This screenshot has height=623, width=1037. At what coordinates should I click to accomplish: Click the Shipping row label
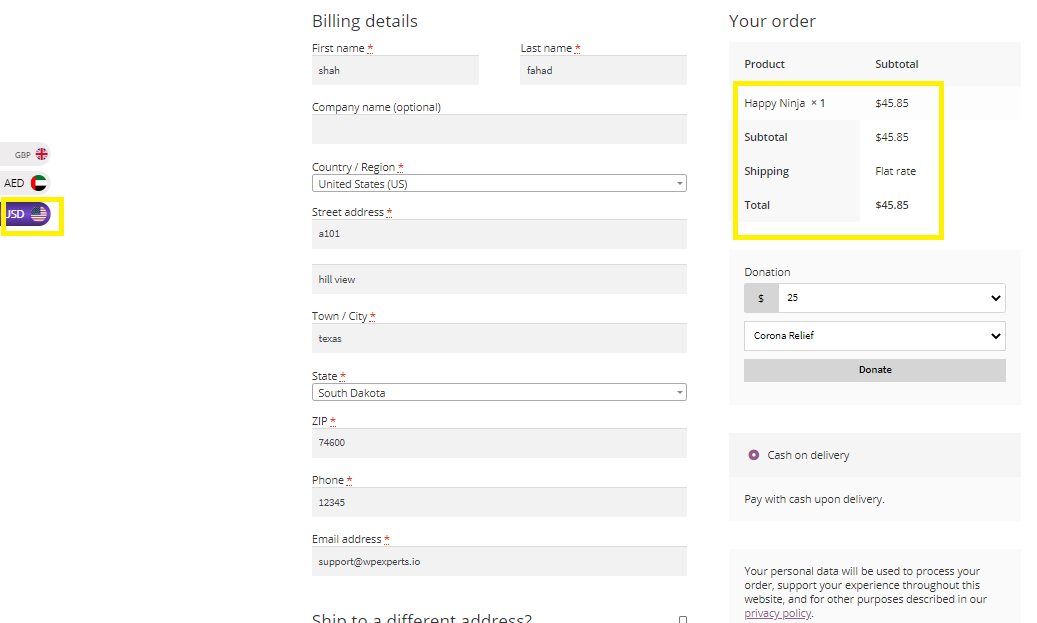point(767,171)
